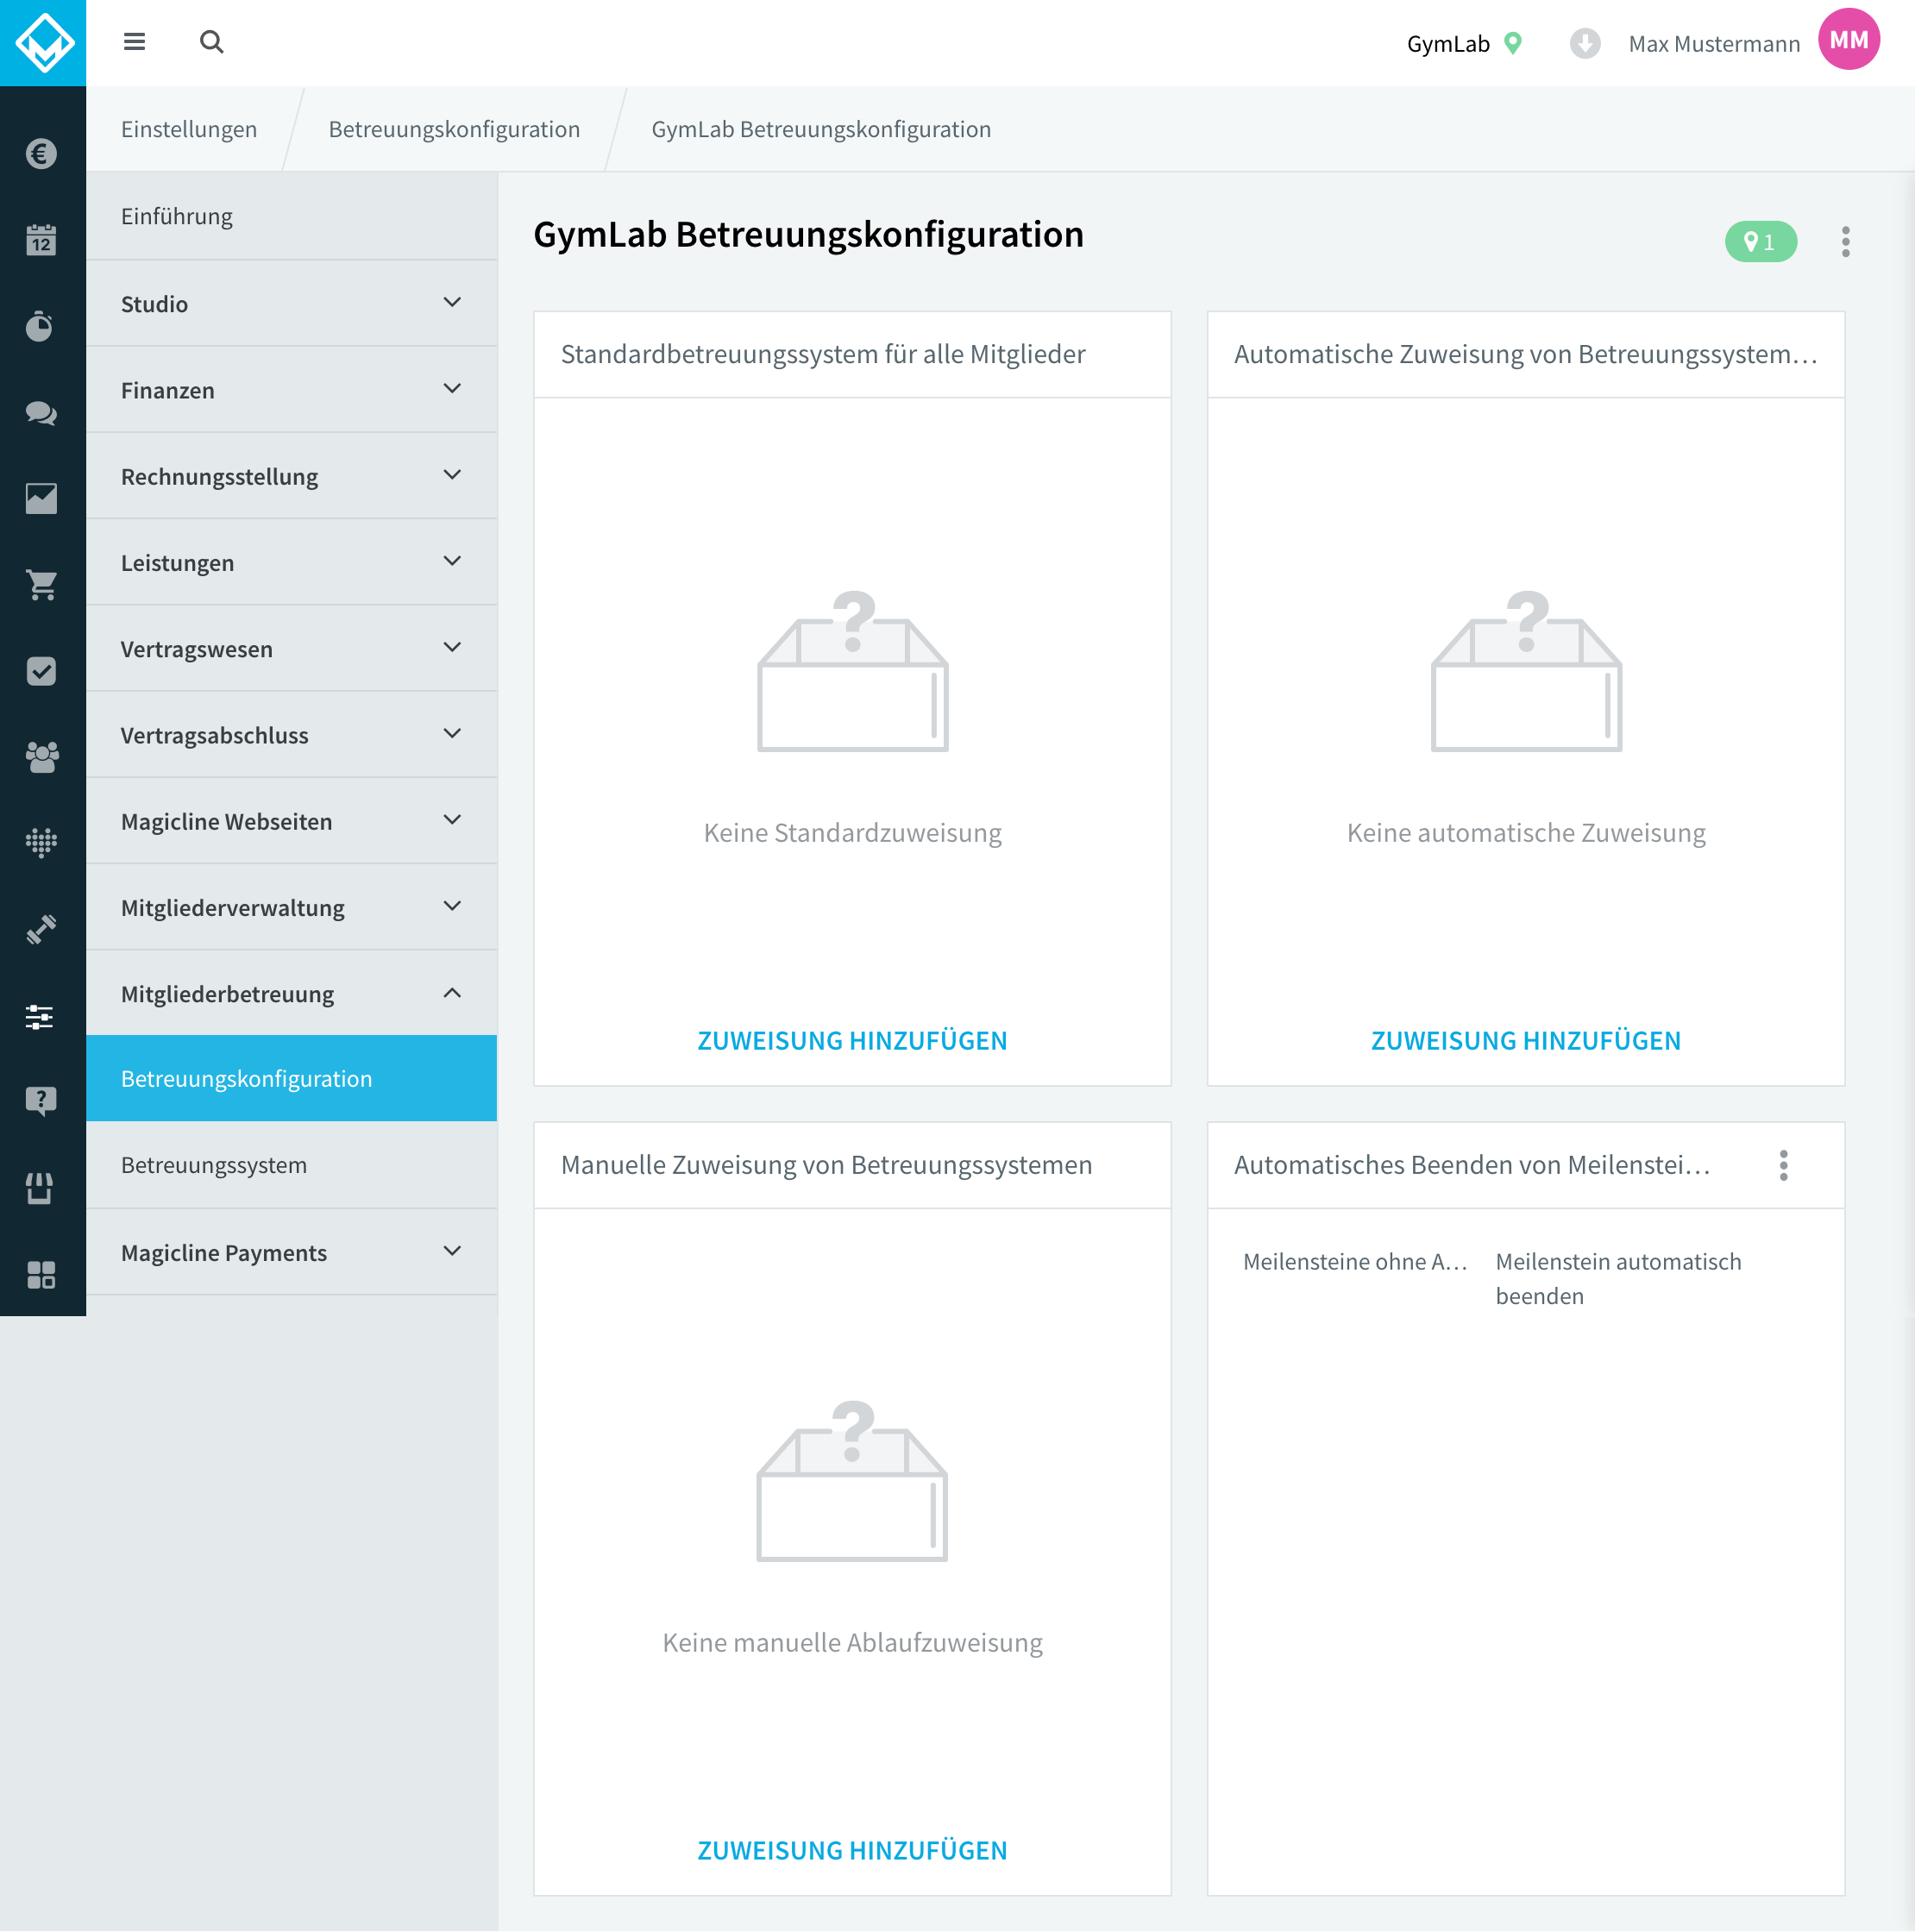
Task: Click the Standardbetreuungssystem für alle Mitglieder heading
Action: pyautogui.click(x=823, y=354)
